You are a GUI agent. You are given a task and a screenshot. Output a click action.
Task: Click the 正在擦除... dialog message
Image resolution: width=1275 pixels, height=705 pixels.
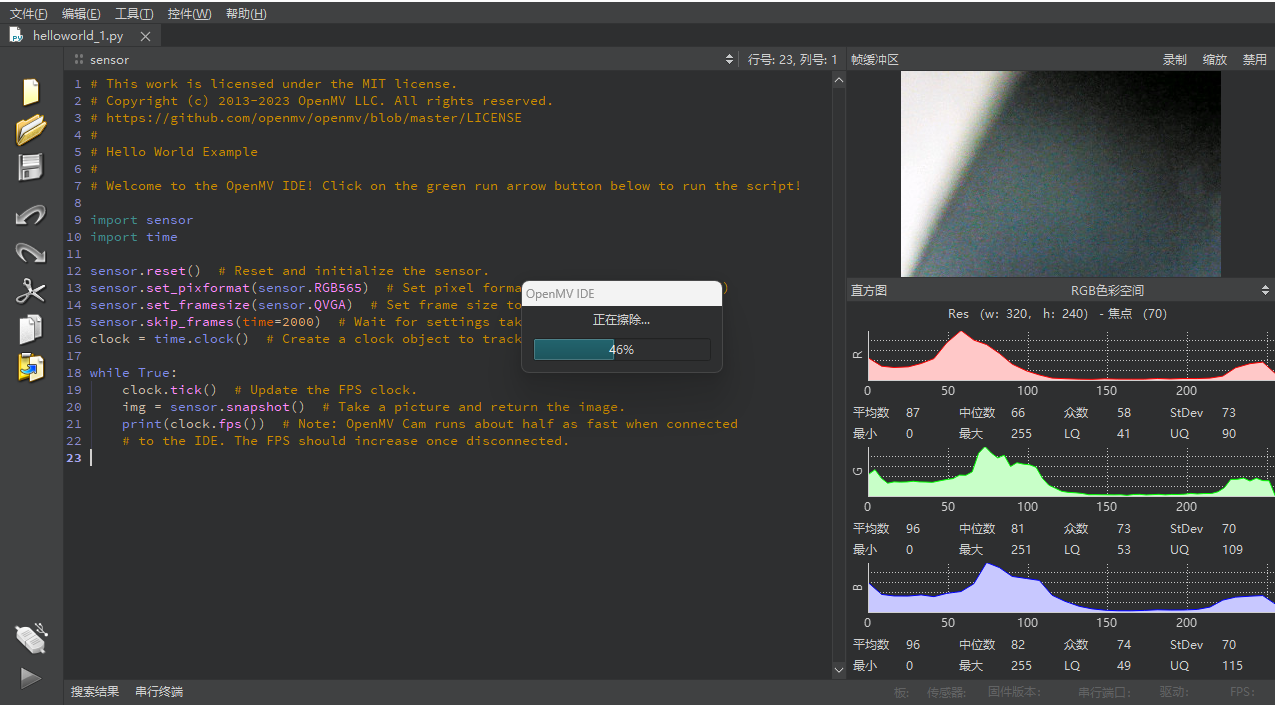pos(622,320)
